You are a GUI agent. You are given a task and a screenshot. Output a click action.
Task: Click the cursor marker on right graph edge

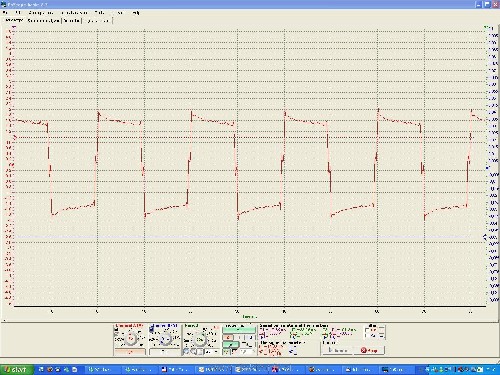[x=485, y=237]
